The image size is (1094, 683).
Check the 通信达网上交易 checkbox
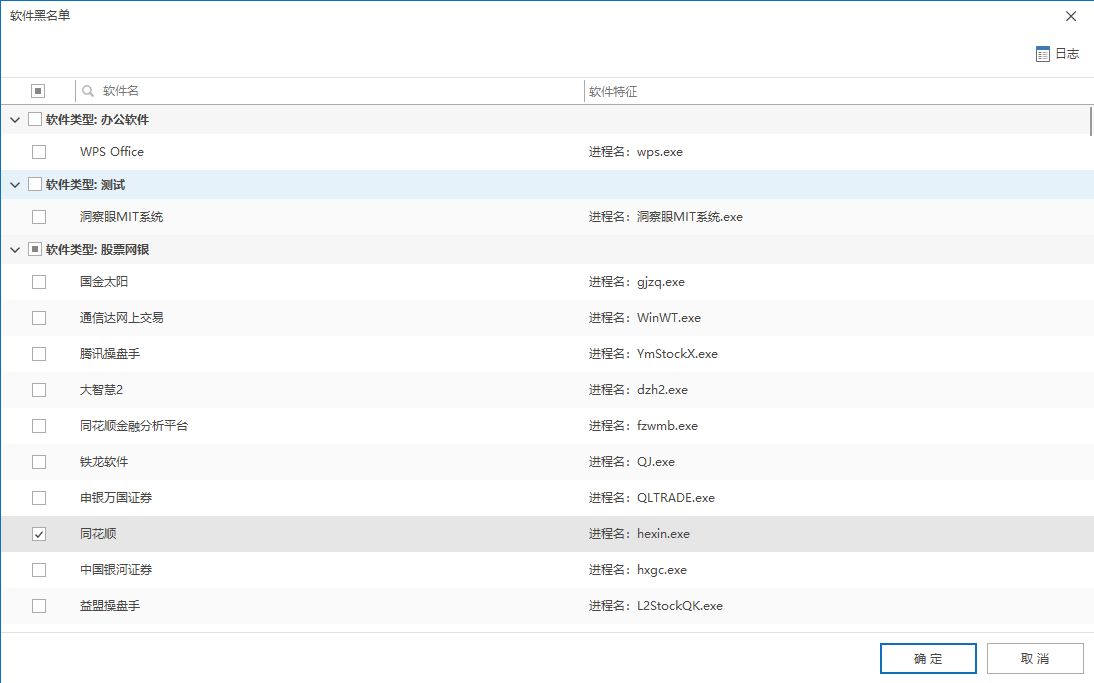(39, 317)
